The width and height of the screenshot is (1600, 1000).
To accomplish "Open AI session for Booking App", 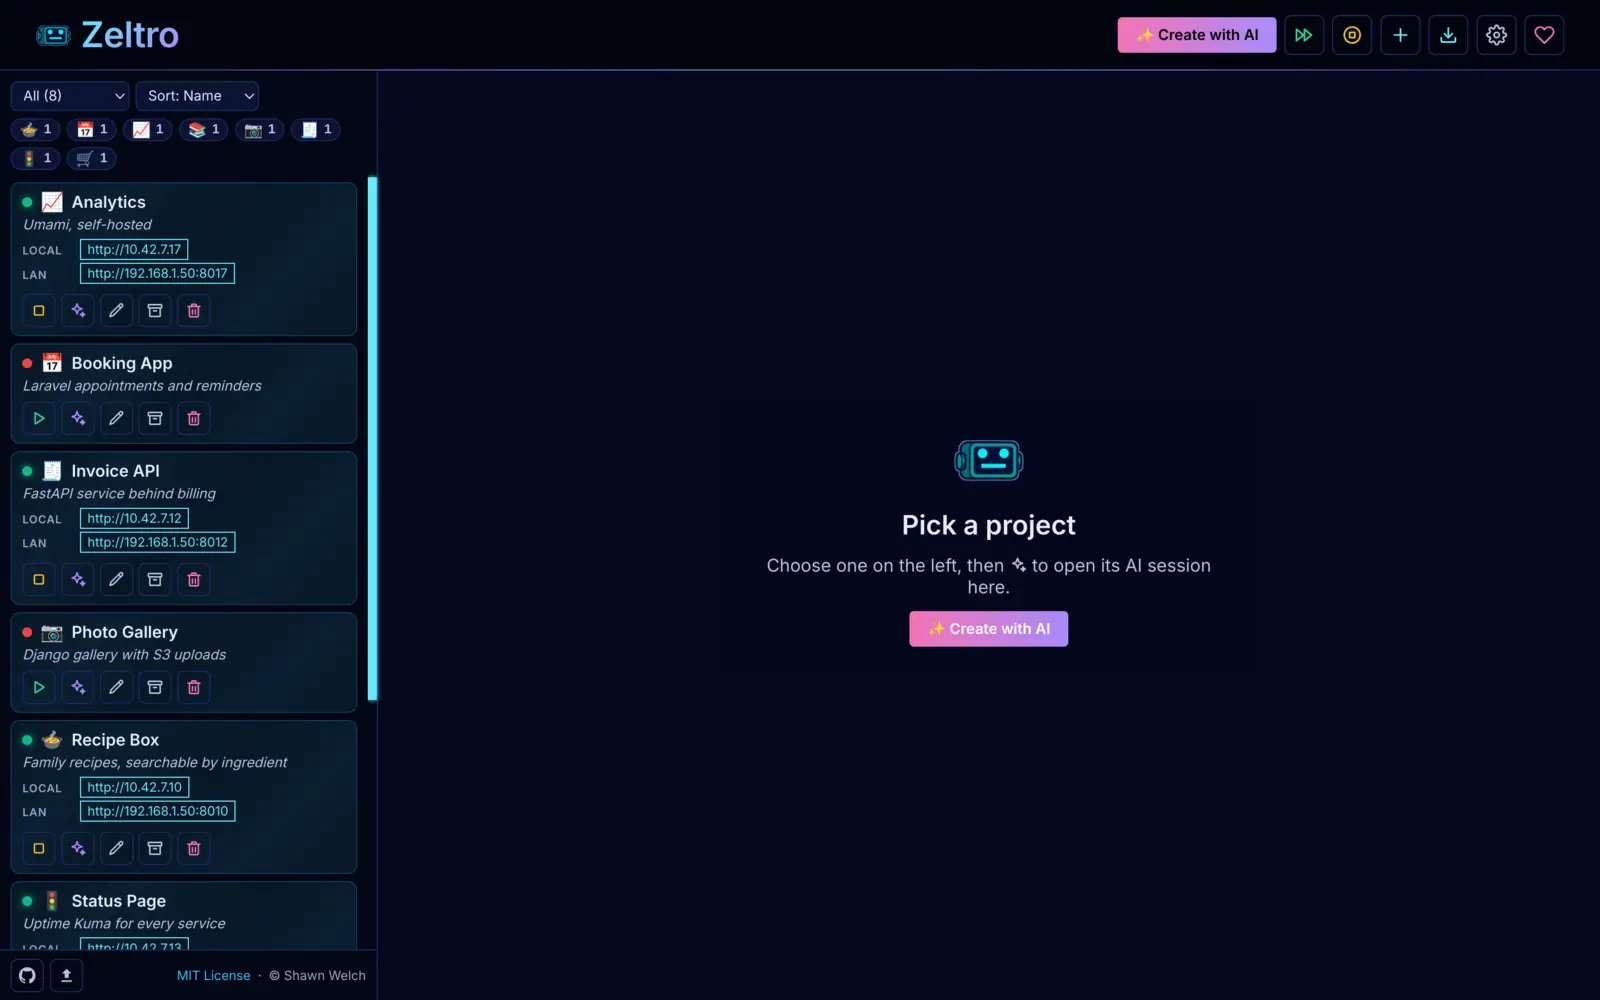I will click(78, 419).
